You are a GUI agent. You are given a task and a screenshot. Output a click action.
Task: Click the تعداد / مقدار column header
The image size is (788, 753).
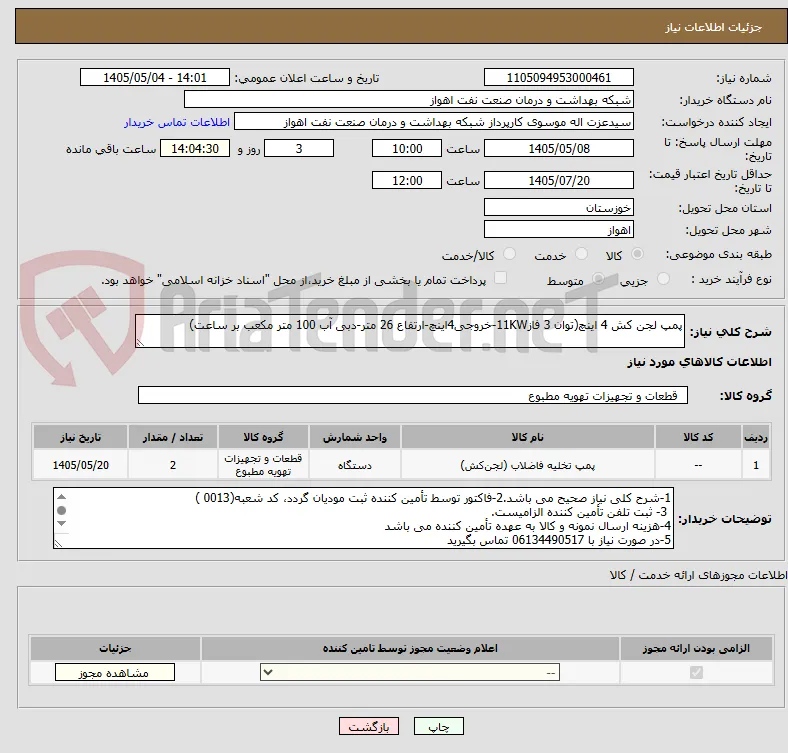click(173, 437)
